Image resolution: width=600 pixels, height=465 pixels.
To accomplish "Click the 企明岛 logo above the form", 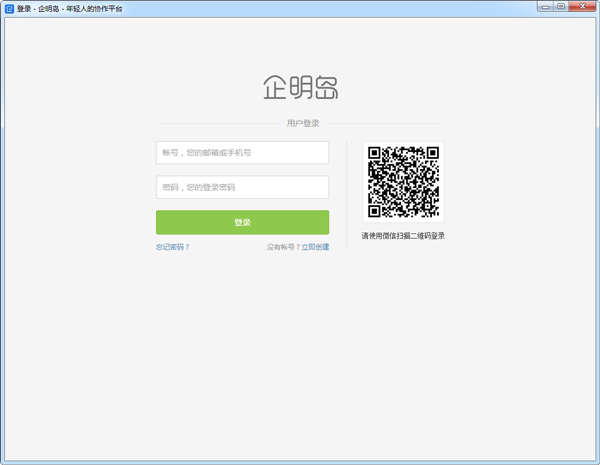I will (300, 87).
